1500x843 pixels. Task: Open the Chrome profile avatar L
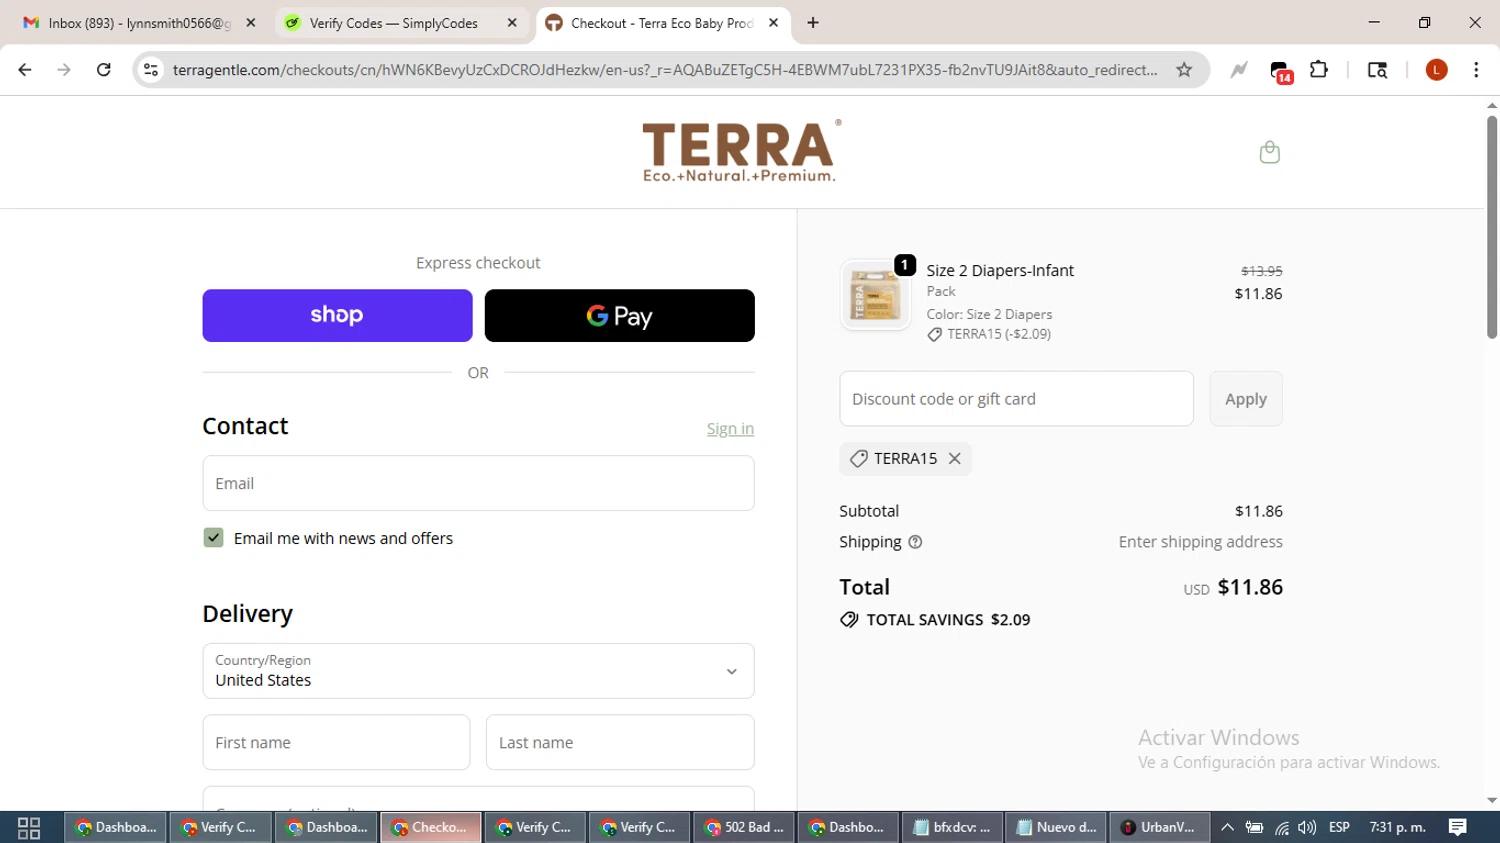point(1436,70)
